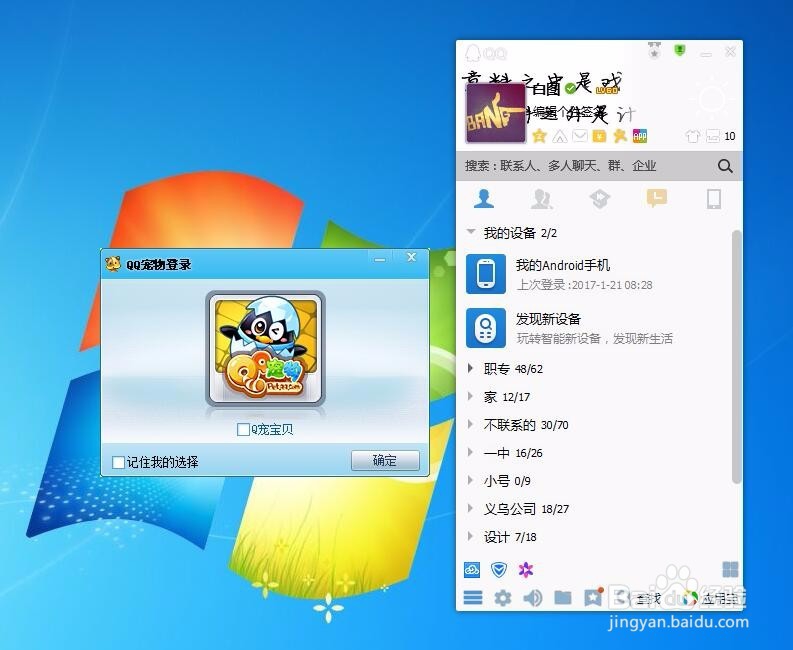The width and height of the screenshot is (793, 650).
Task: Open the colorful APP icon
Action: (x=640, y=136)
